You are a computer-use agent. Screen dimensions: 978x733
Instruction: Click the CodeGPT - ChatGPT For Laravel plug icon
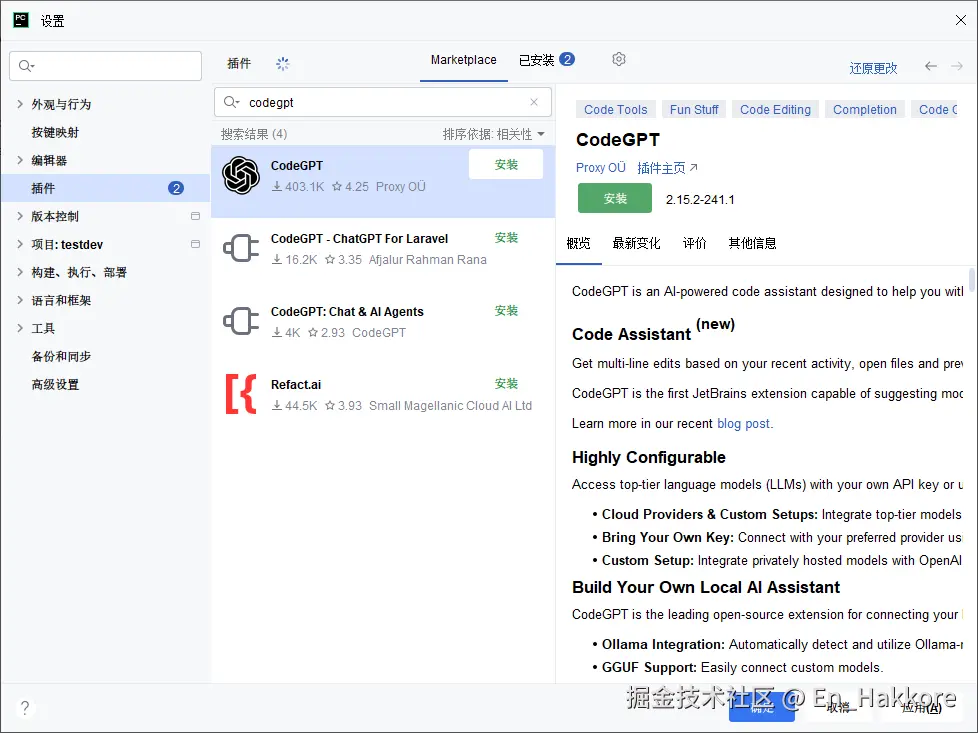pos(241,248)
